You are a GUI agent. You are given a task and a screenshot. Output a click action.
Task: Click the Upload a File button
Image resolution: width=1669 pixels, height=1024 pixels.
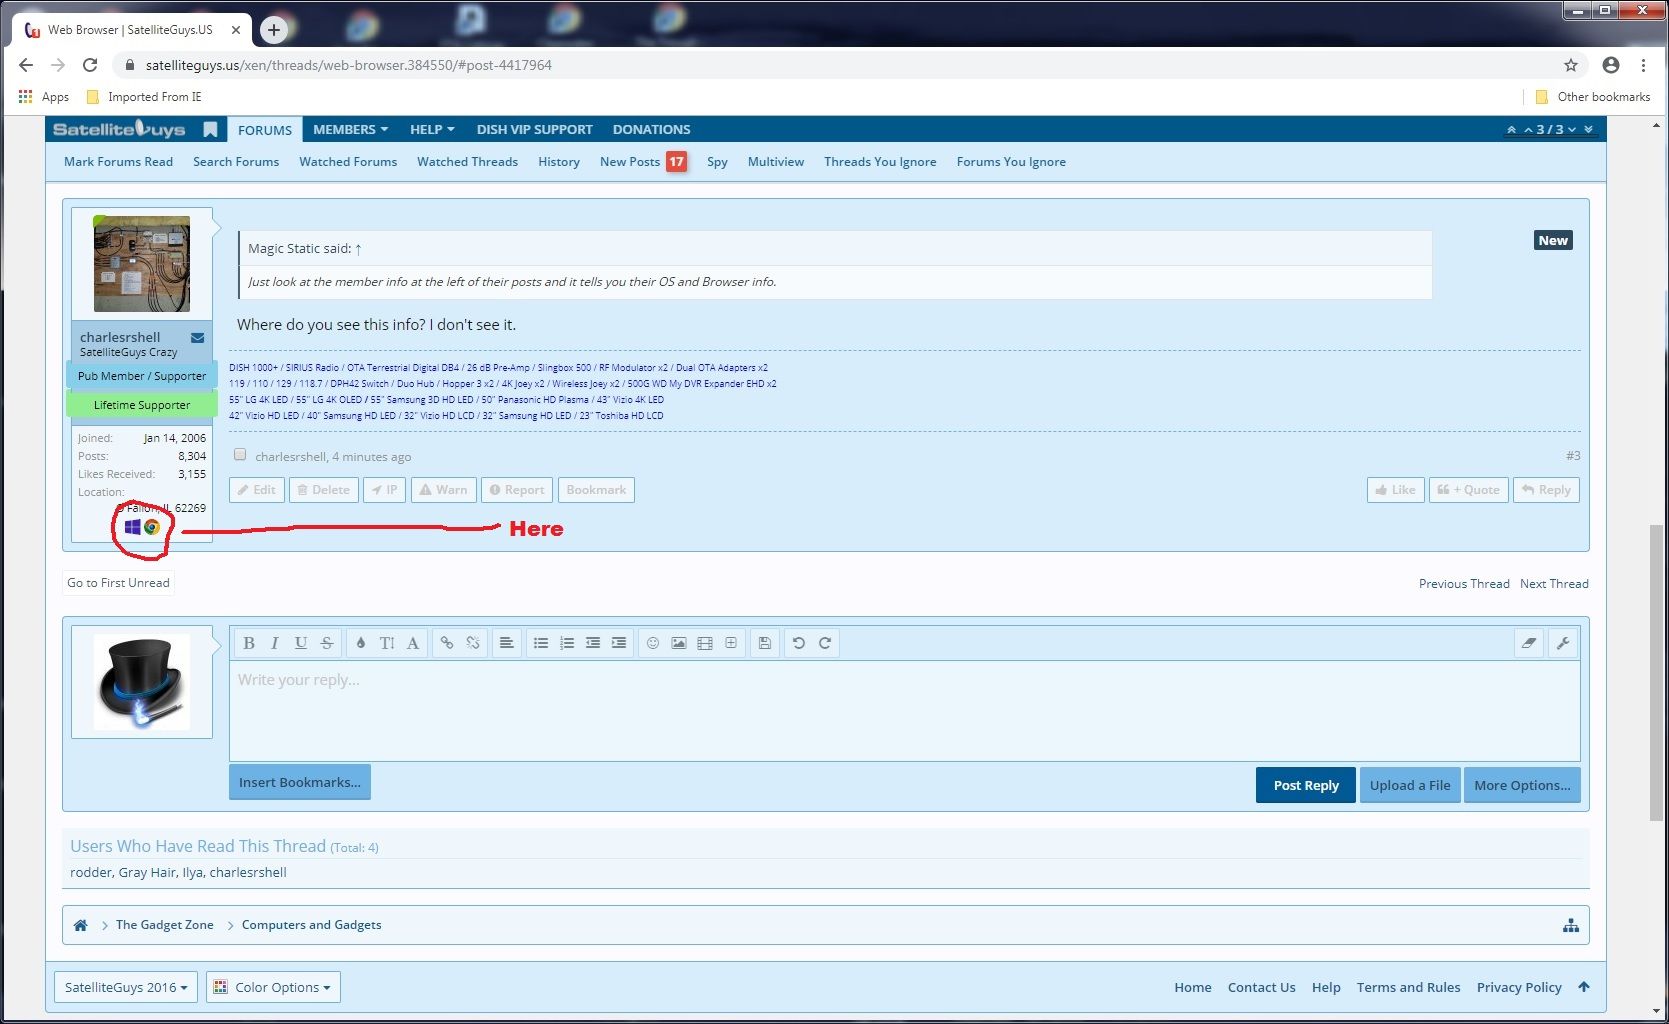pos(1410,785)
